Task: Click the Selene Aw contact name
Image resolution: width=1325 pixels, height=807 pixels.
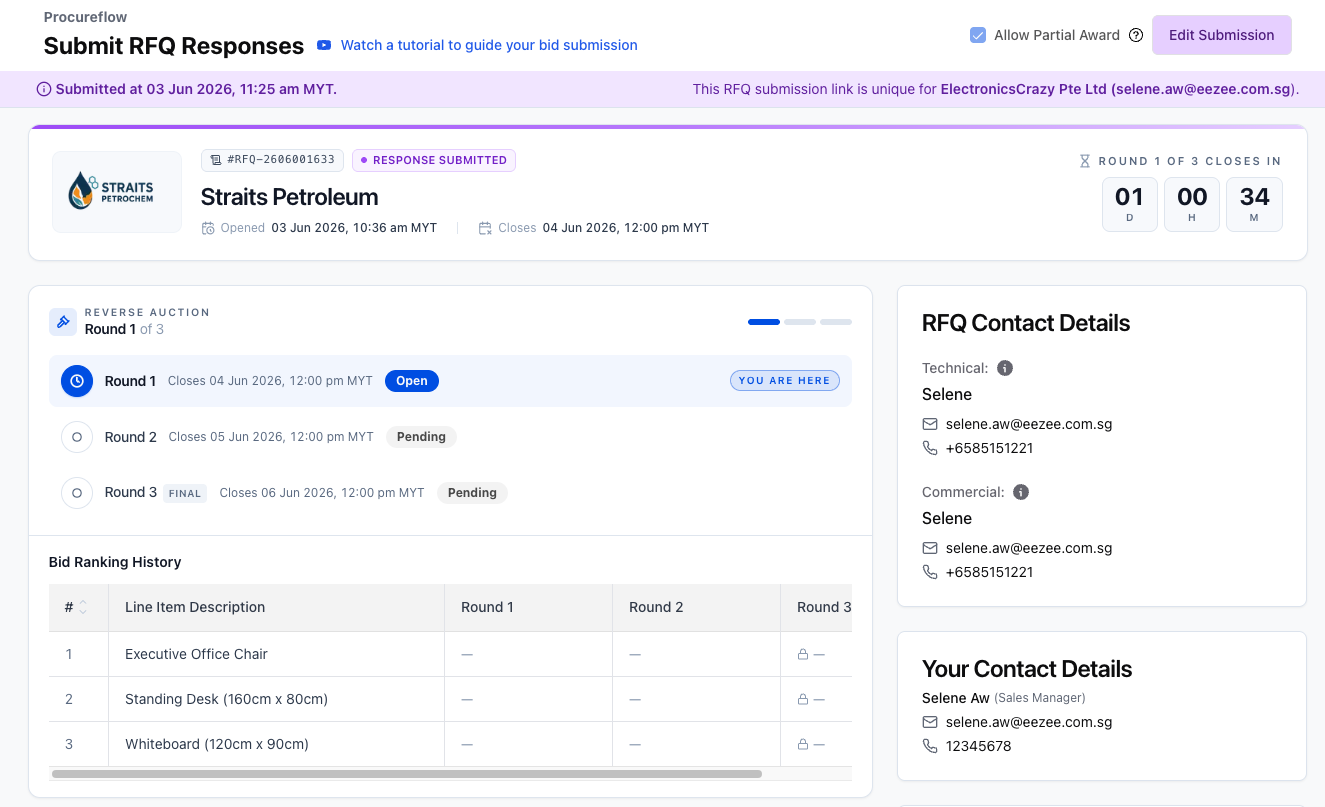Action: click(956, 698)
